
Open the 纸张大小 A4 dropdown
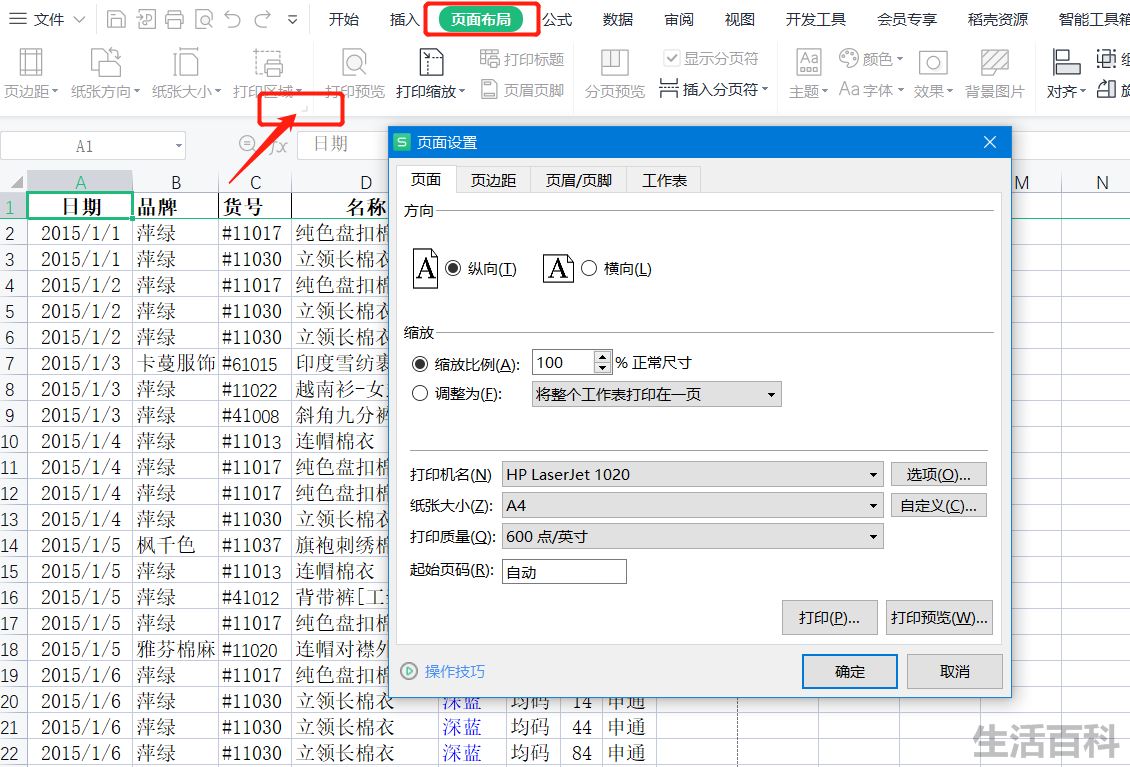pyautogui.click(x=692, y=505)
